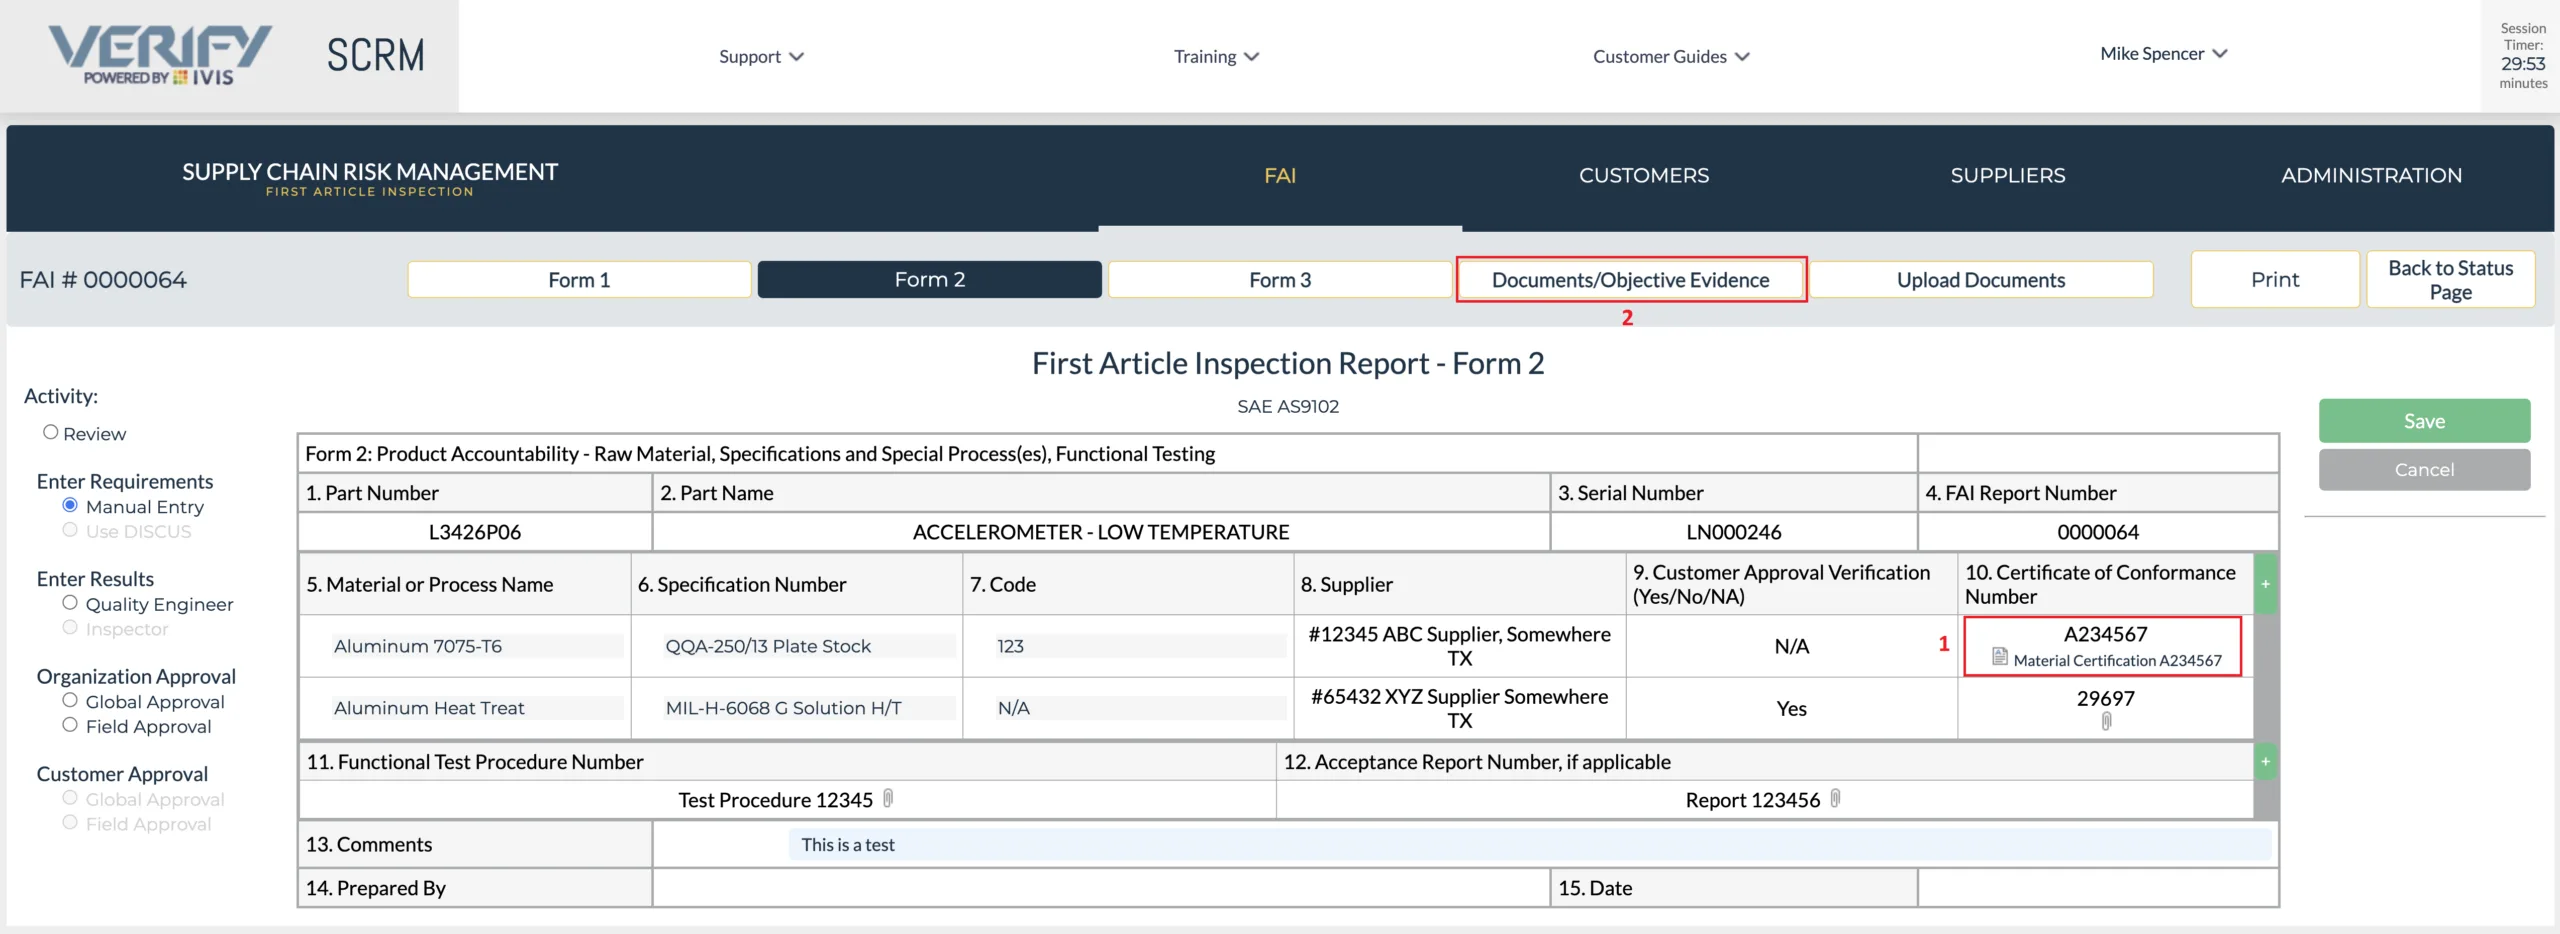Click the part number L3426P06 cell

pyautogui.click(x=475, y=532)
